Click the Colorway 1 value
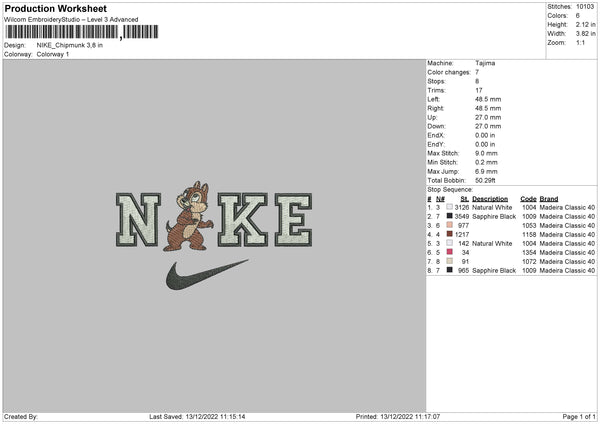 pos(53,54)
